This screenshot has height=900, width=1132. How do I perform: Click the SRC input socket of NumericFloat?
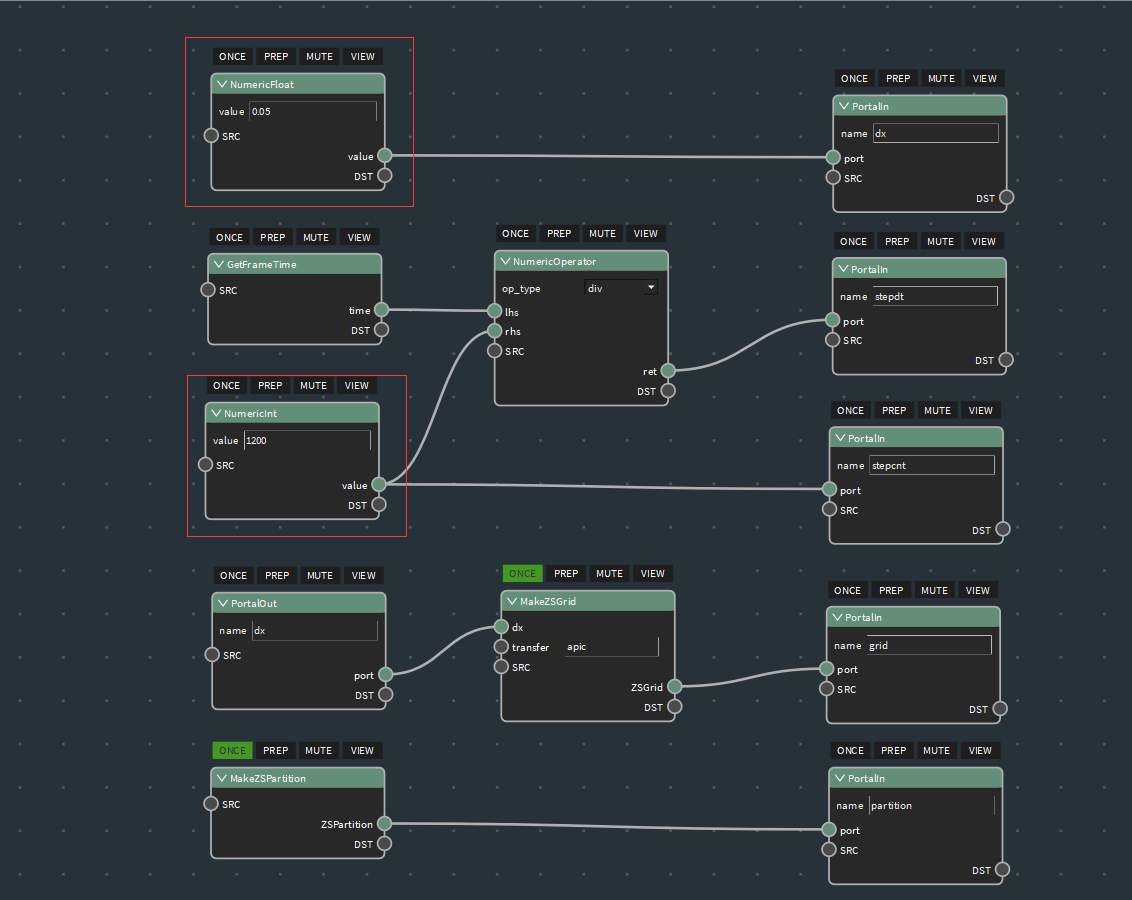(212, 136)
